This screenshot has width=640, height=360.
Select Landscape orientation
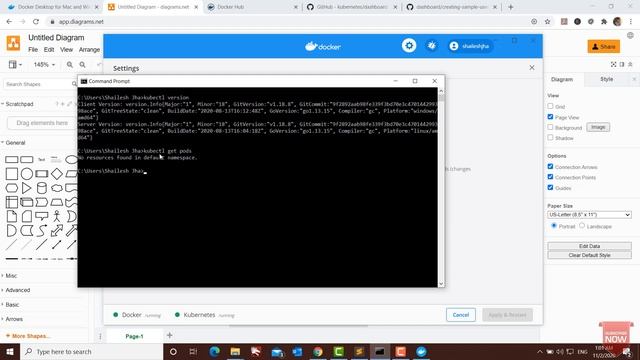click(x=582, y=225)
